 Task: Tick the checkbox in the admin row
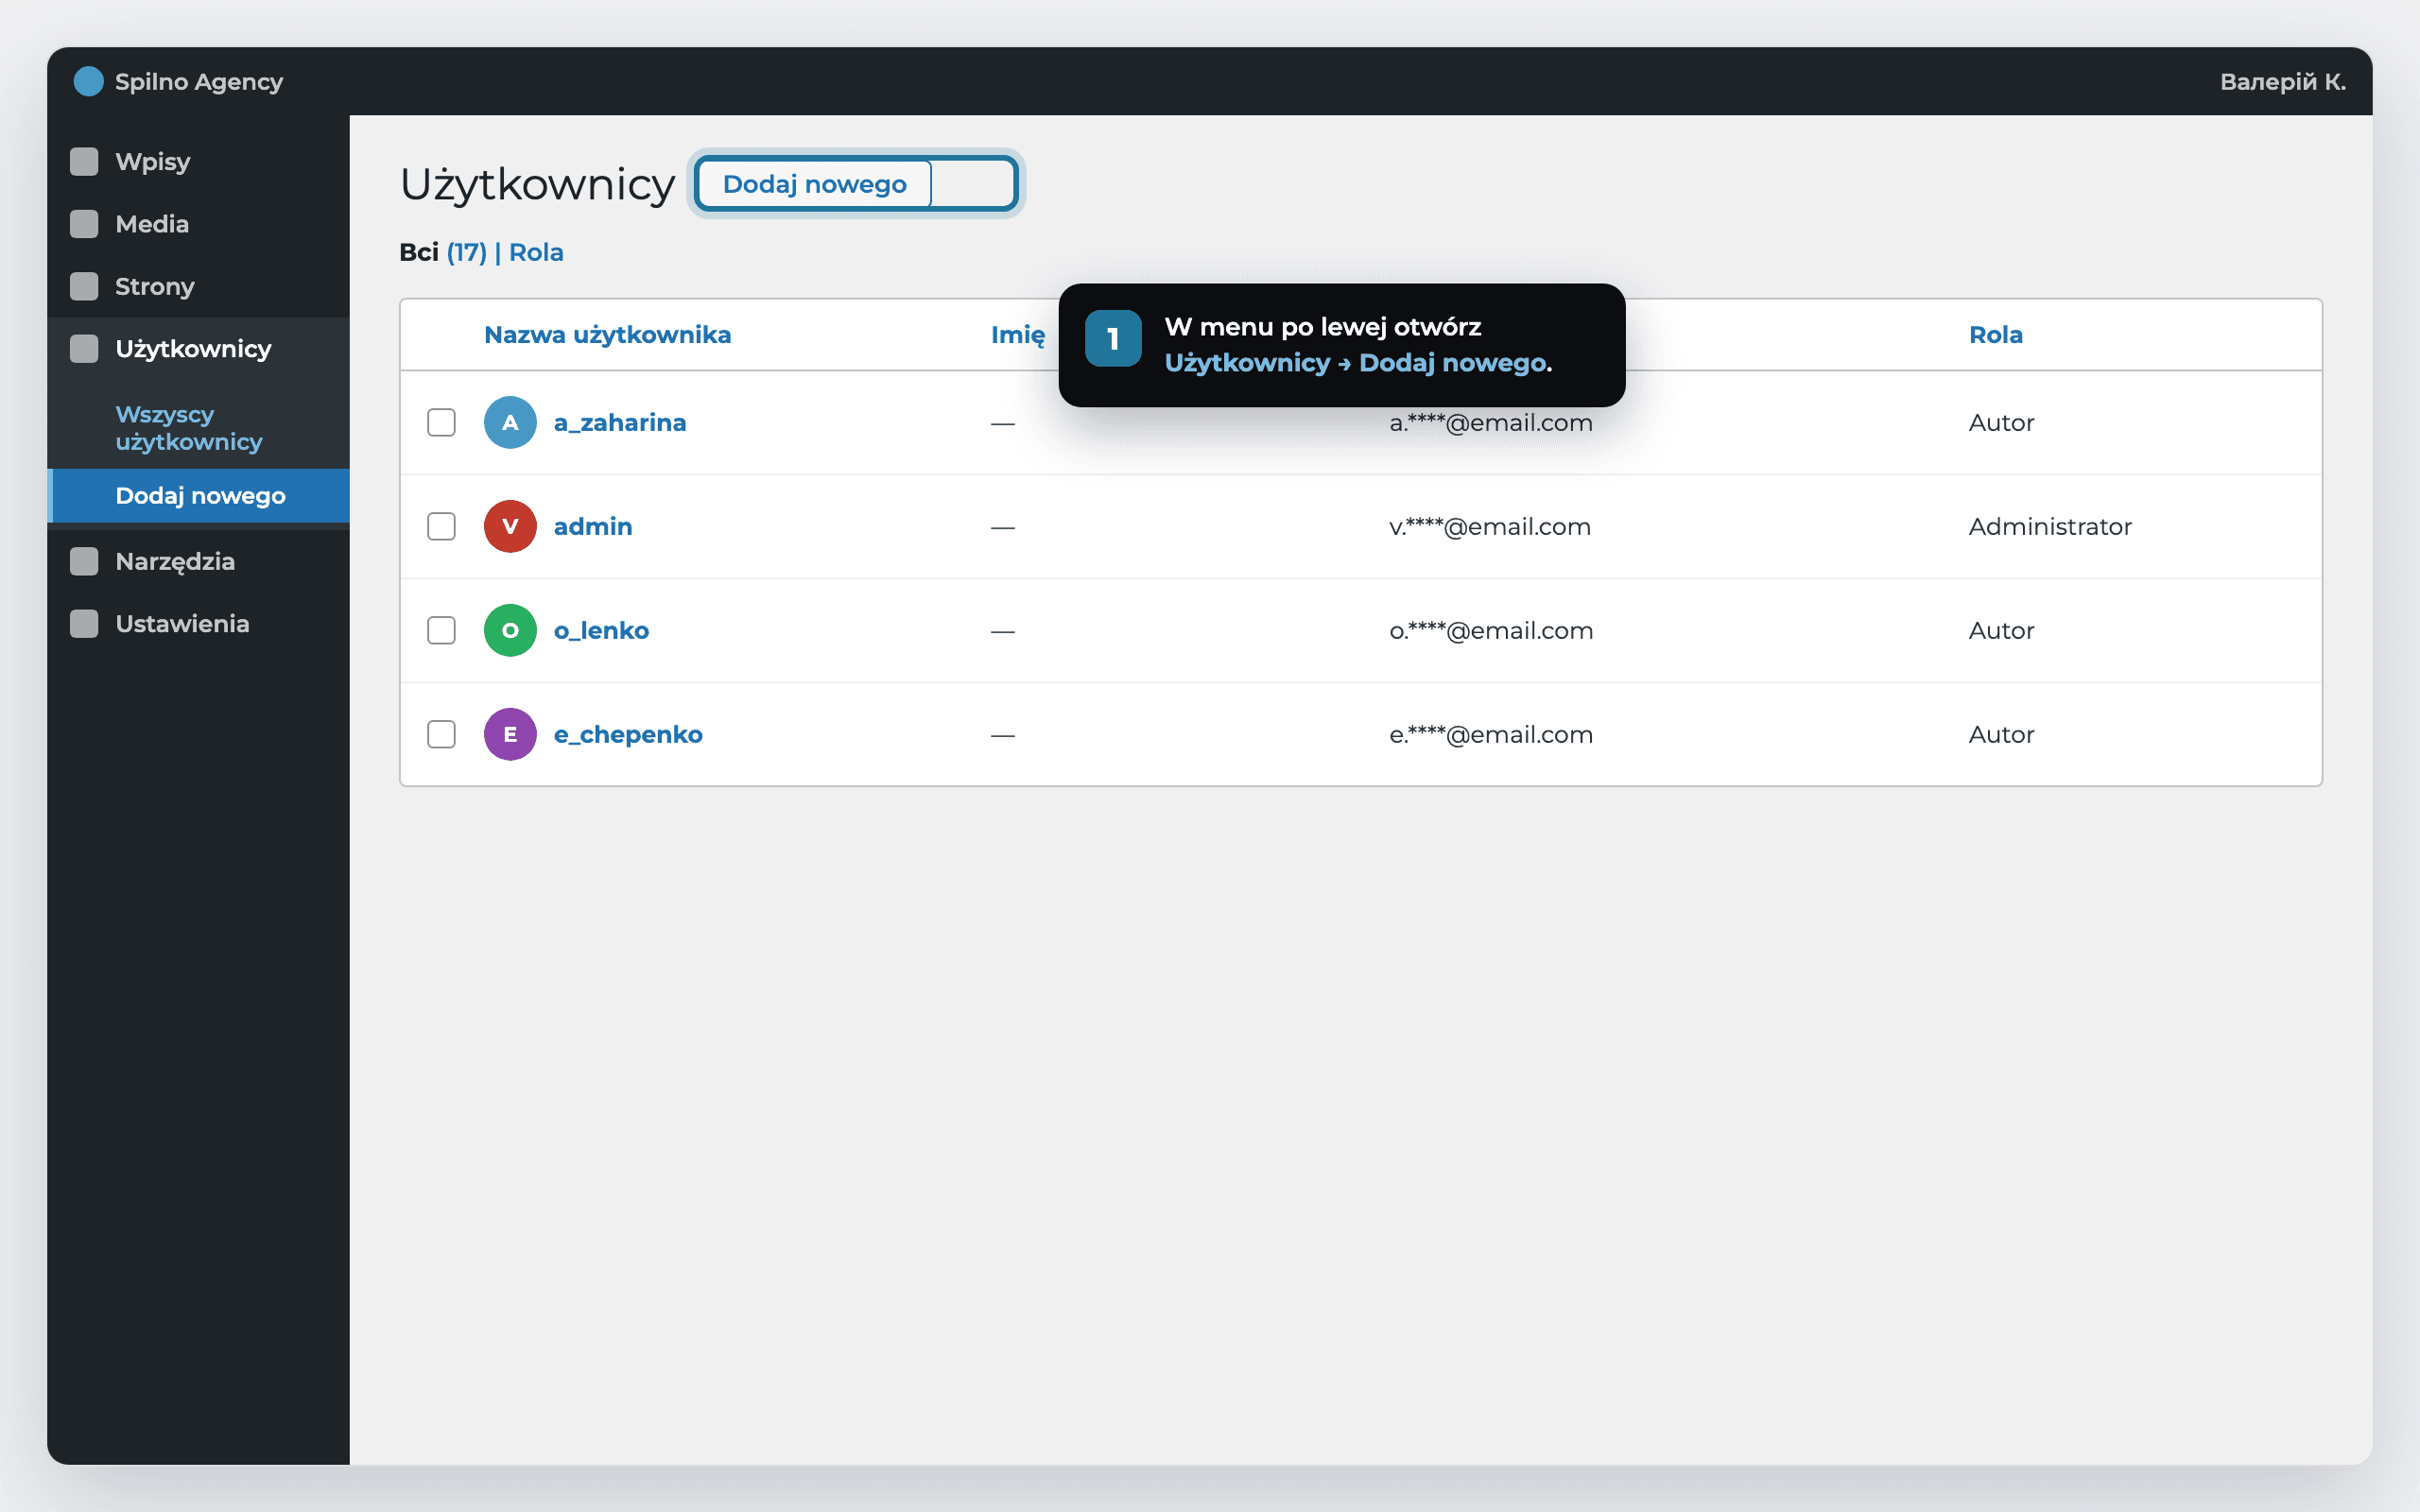[441, 526]
